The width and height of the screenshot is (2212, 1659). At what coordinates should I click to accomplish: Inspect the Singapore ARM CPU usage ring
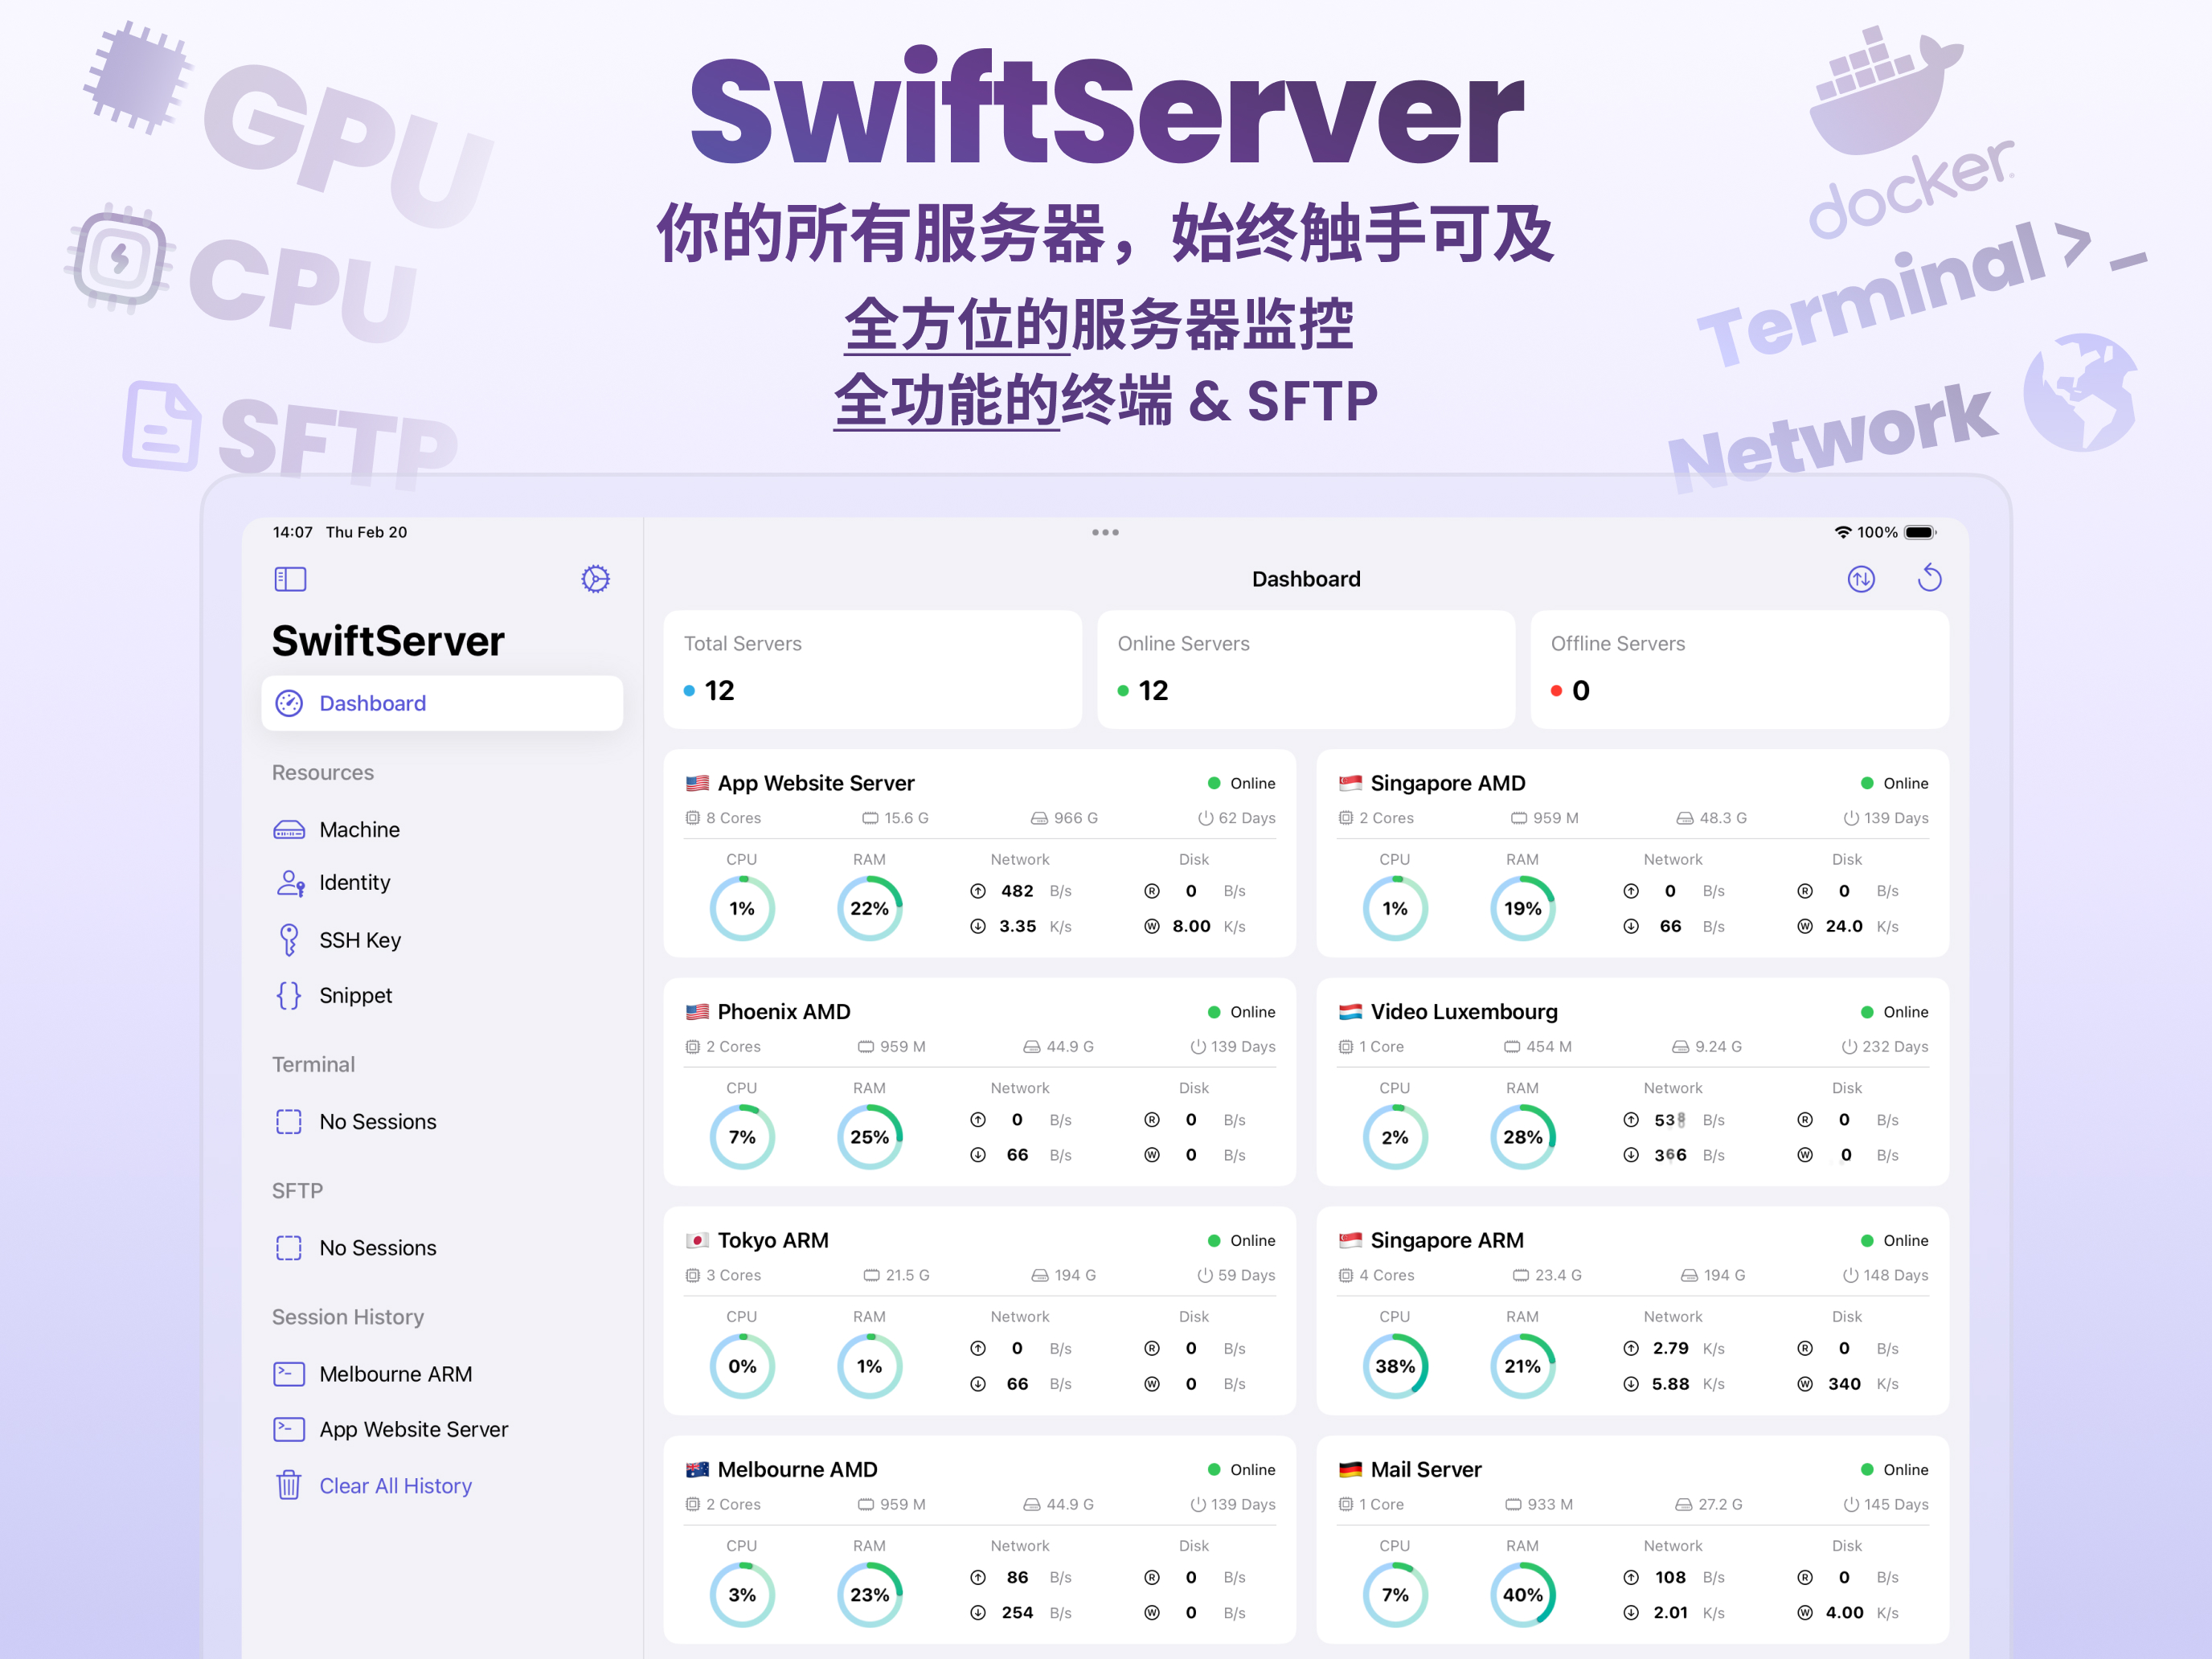click(x=1396, y=1365)
